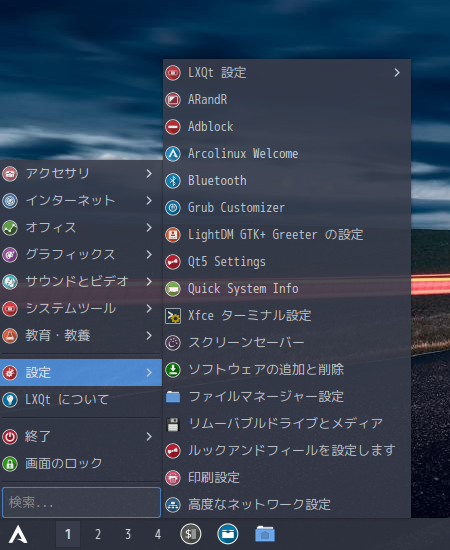
Task: Open the file manager folder icon in panel
Action: click(265, 534)
